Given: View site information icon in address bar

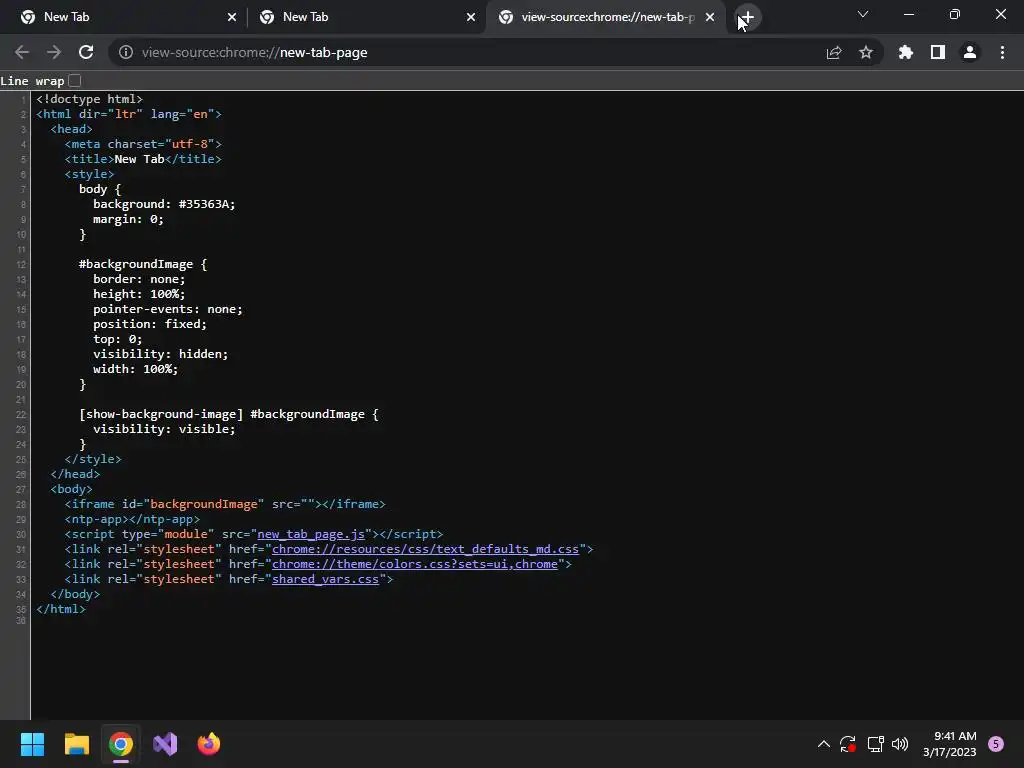Looking at the screenshot, I should click(x=125, y=52).
